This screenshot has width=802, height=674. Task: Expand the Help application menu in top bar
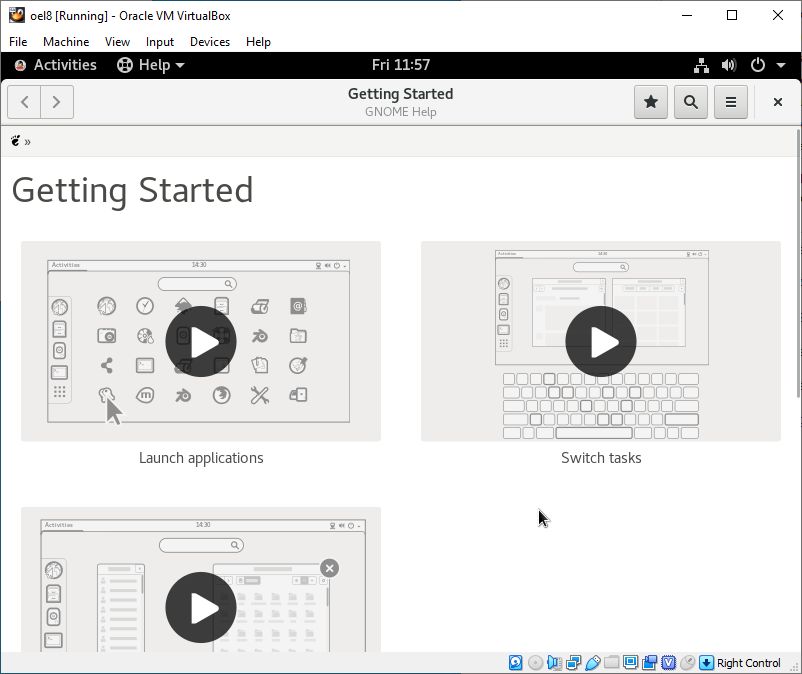click(x=151, y=65)
